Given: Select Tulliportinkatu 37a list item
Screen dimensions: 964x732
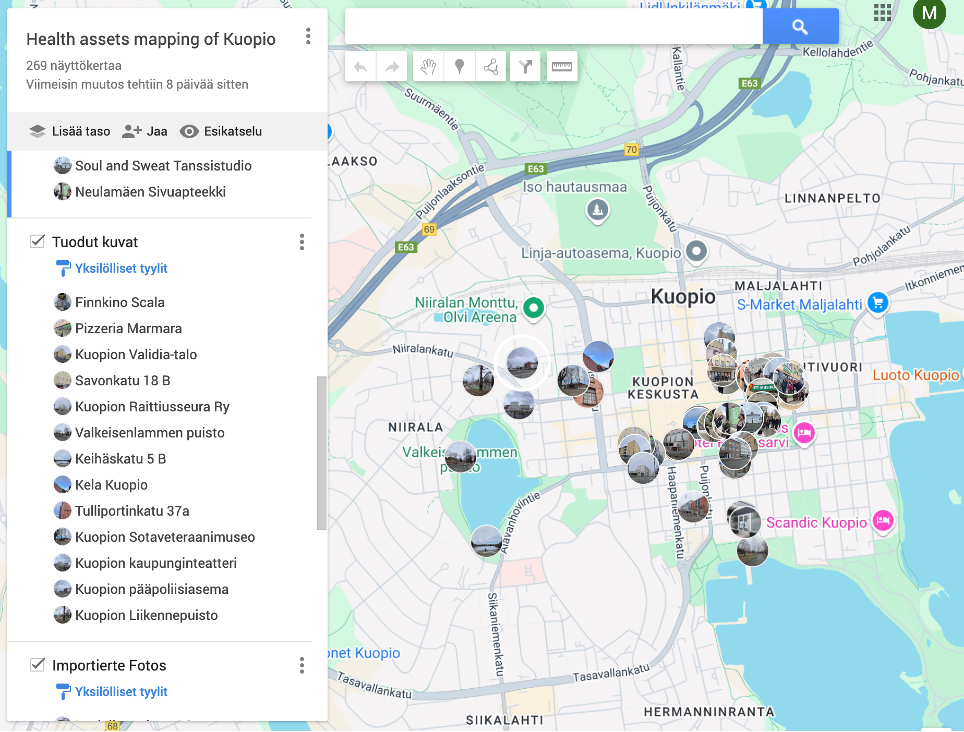Looking at the screenshot, I should [132, 511].
